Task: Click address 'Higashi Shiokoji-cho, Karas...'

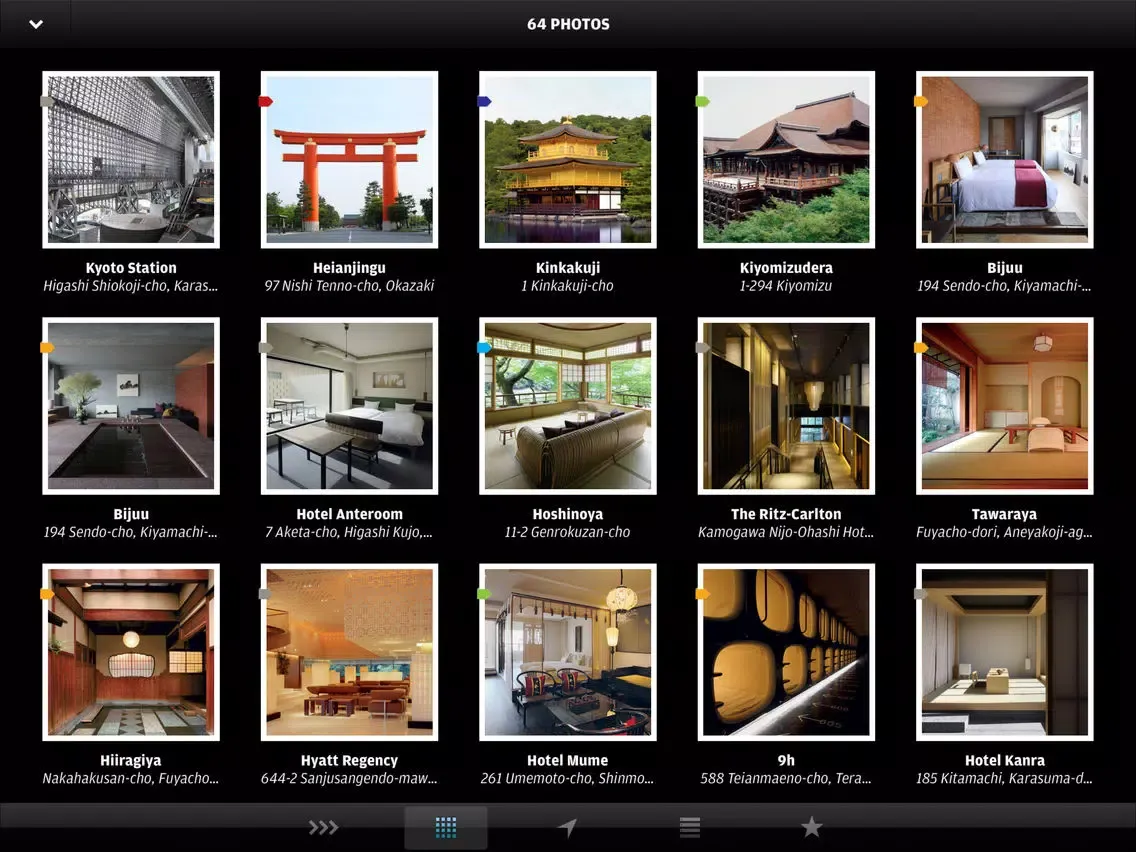Action: 131,285
